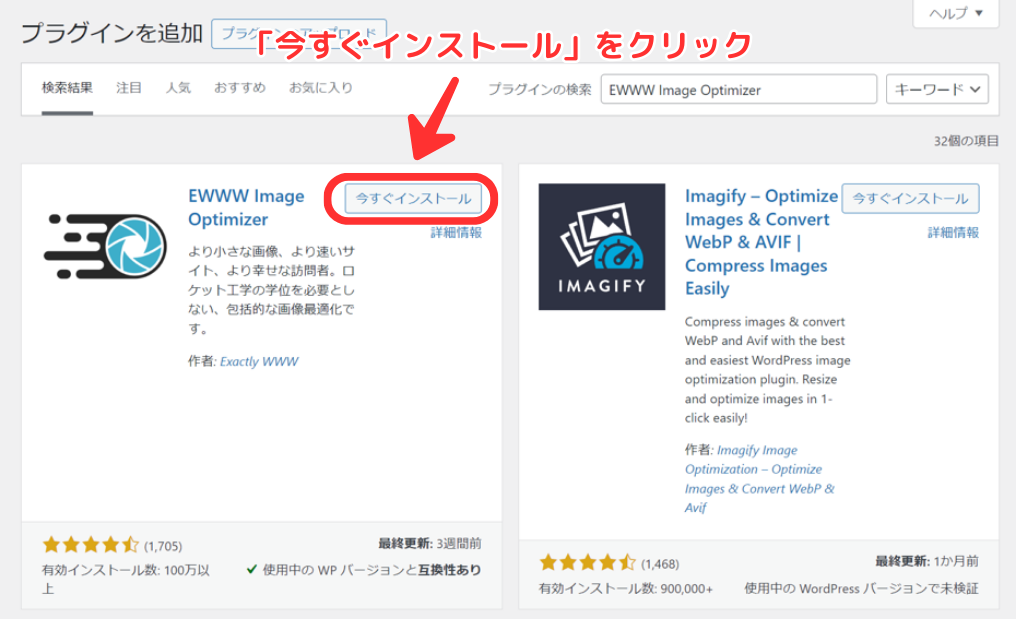Switch to the お気に入り tab
The image size is (1017, 620).
(320, 88)
